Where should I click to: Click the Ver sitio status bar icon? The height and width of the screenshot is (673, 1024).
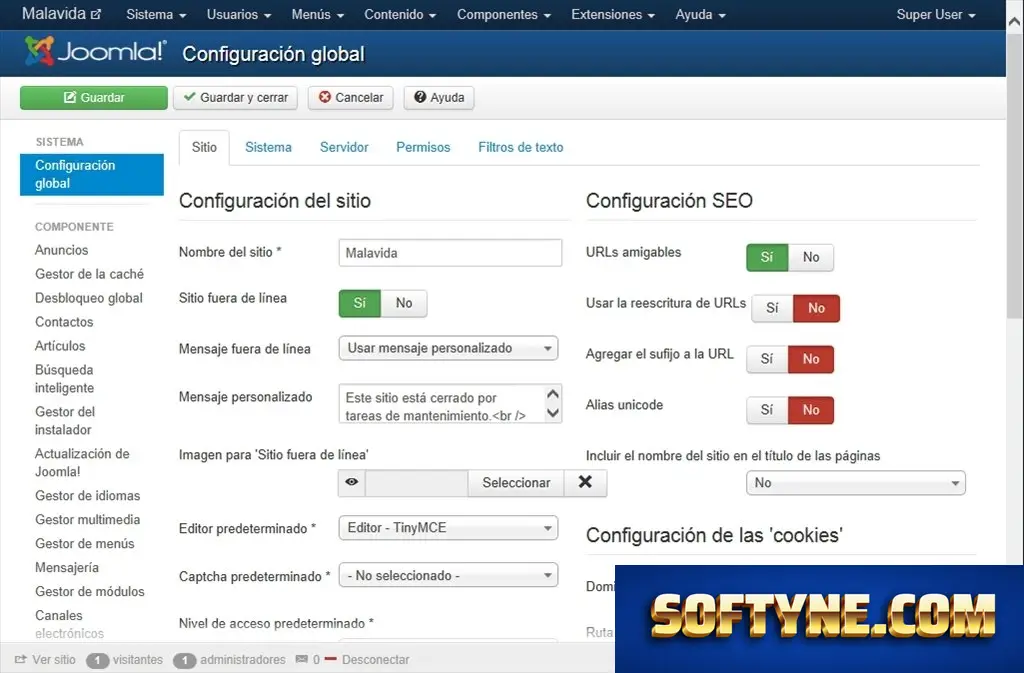click(21, 659)
